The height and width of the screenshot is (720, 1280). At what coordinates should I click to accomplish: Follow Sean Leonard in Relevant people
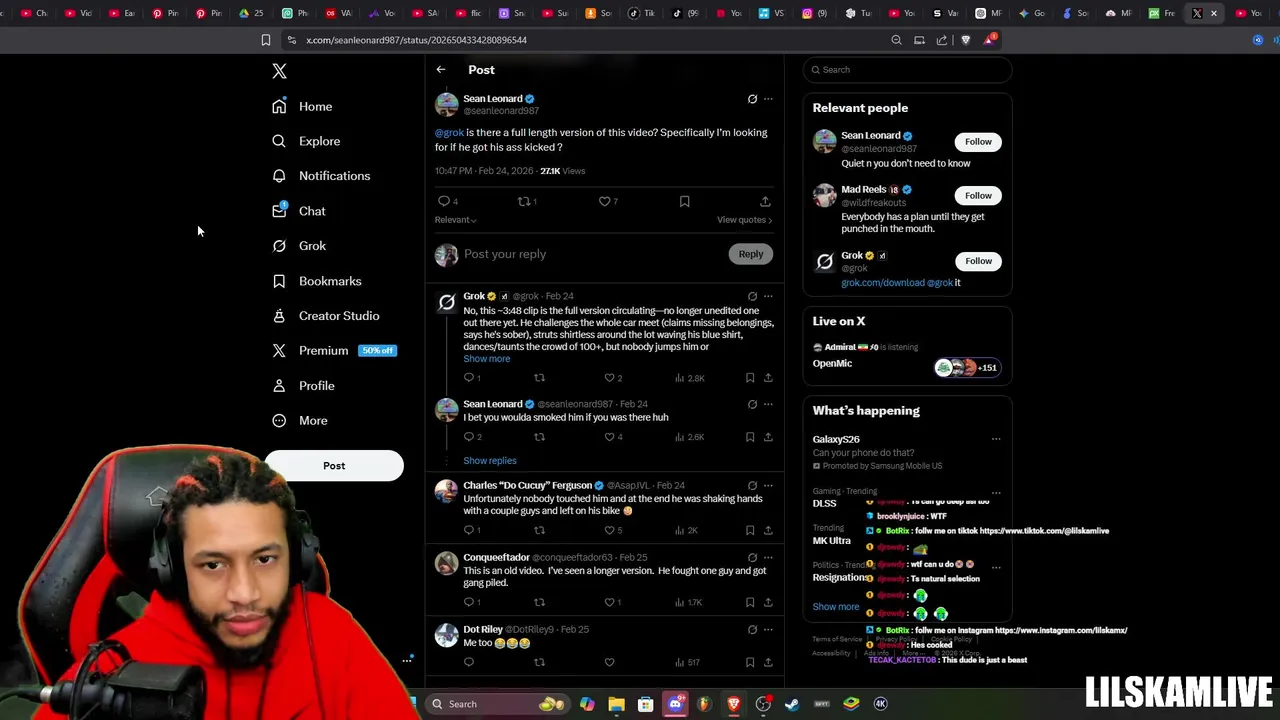(978, 142)
